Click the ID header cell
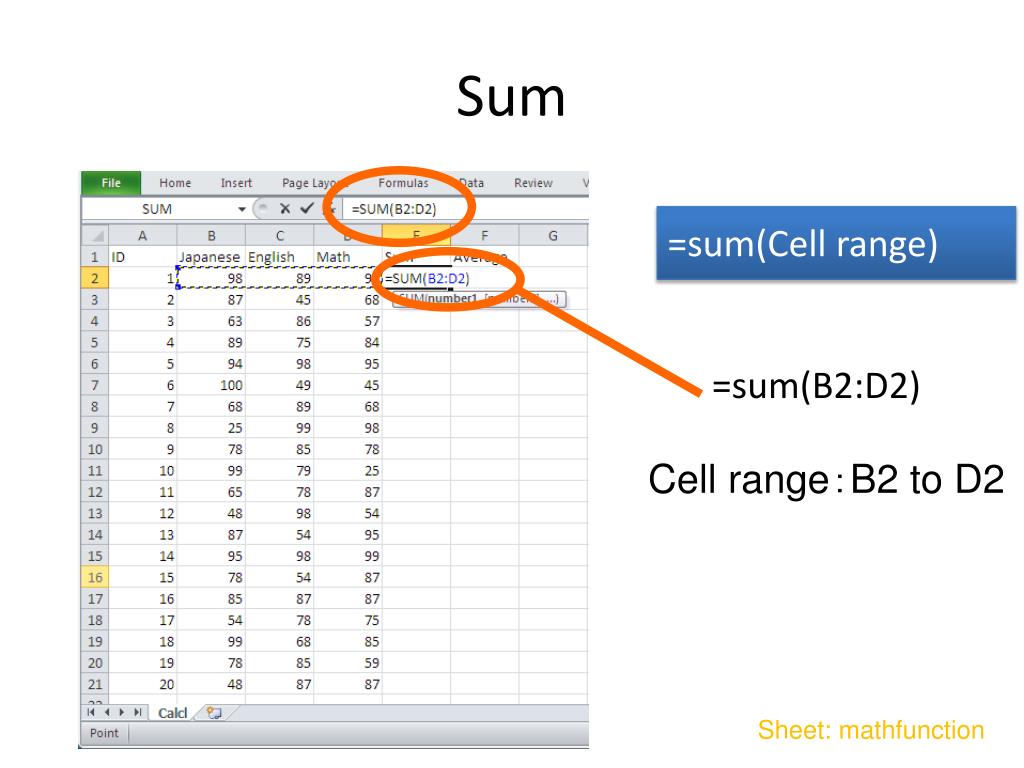The image size is (1024, 768). [142, 257]
